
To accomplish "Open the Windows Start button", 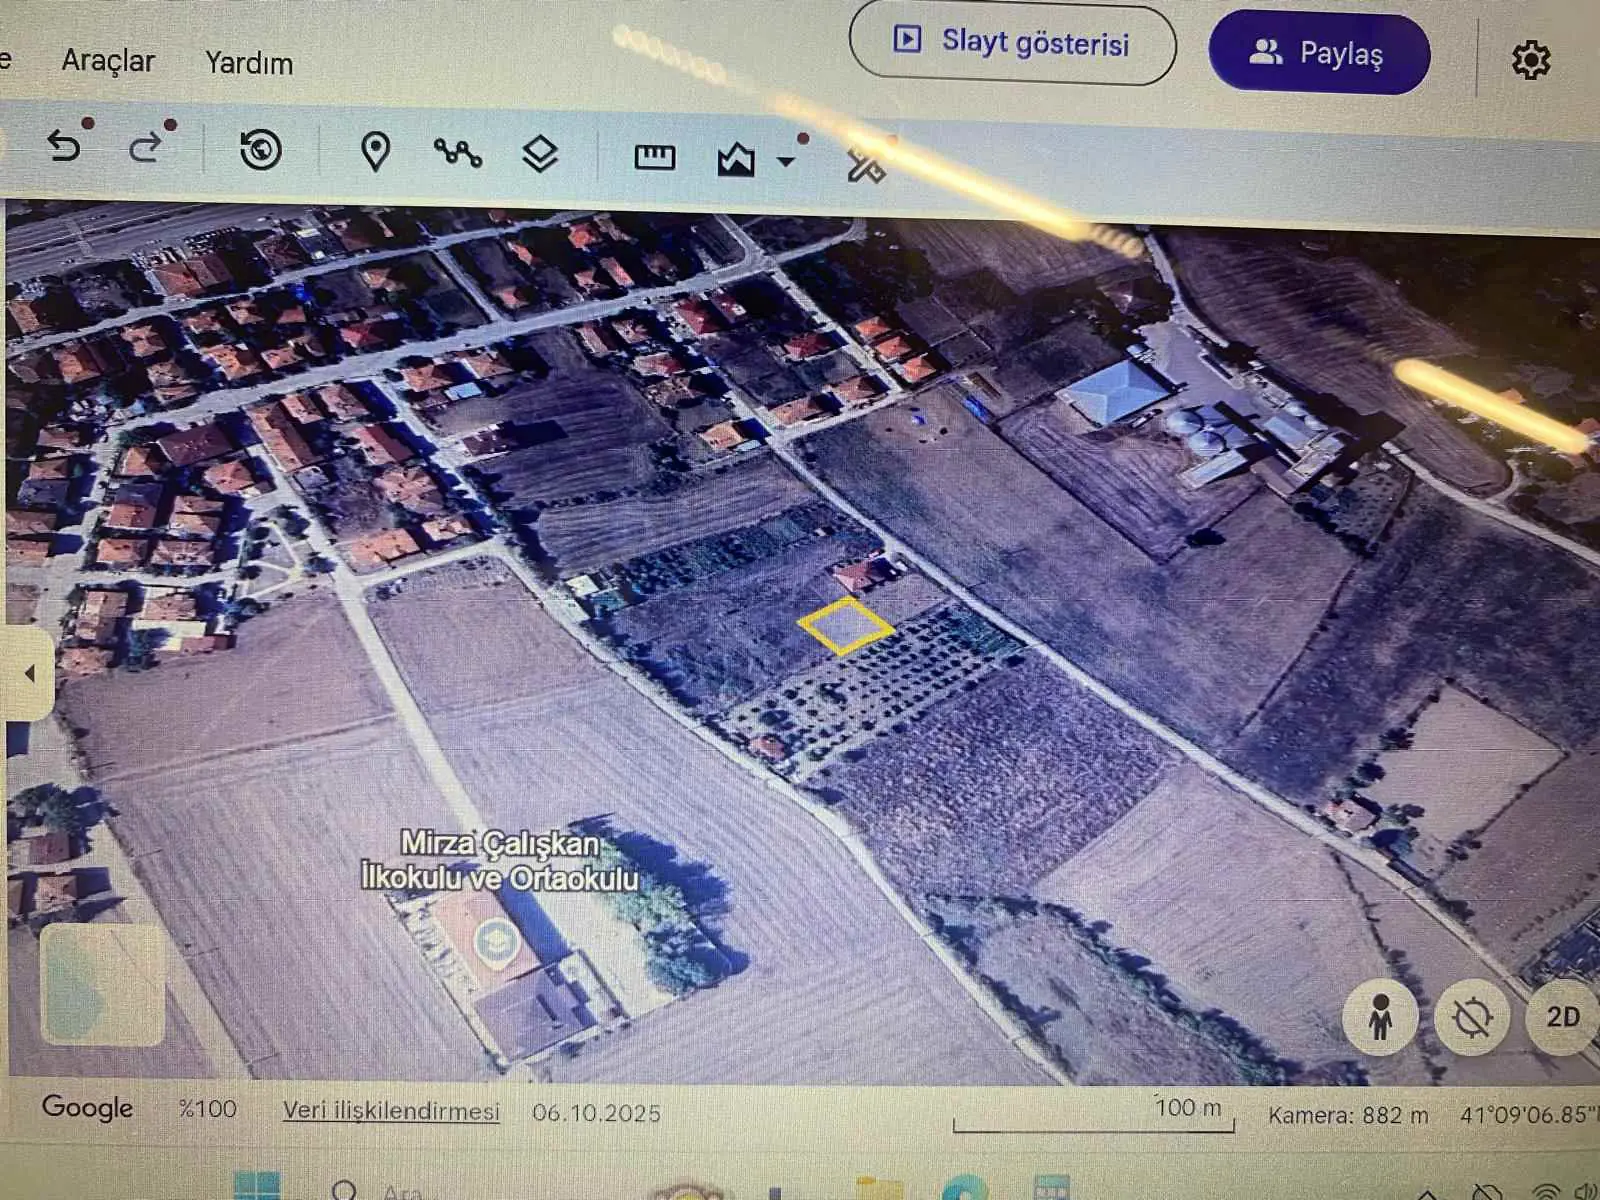I will pyautogui.click(x=257, y=1187).
